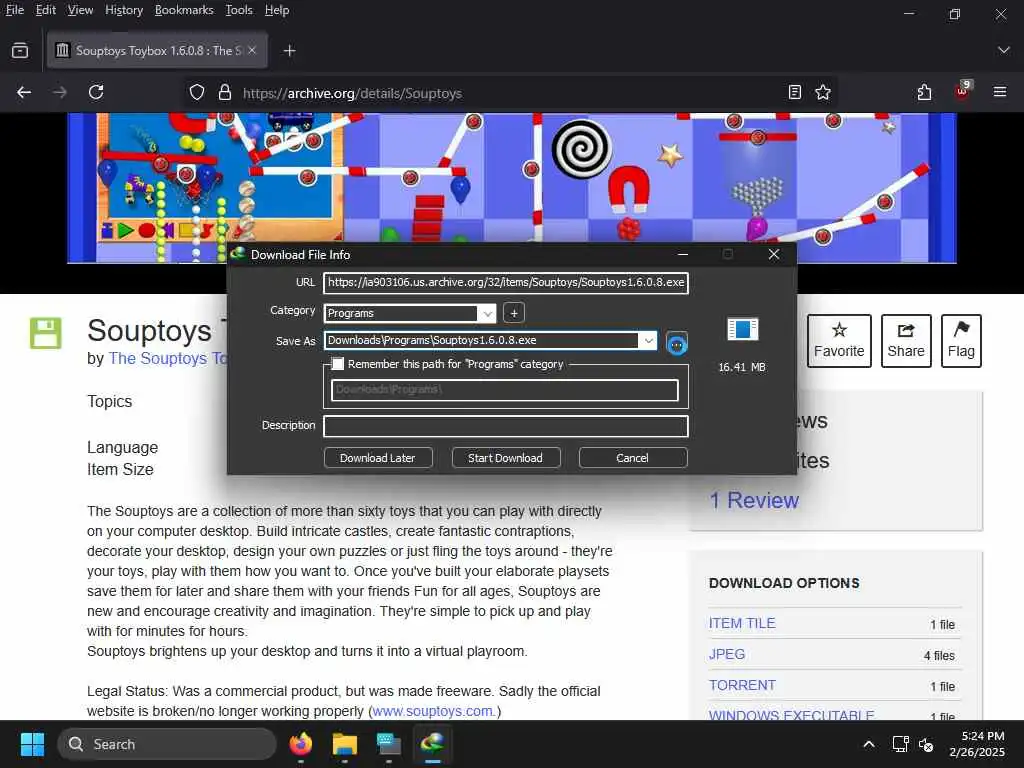Close the Souptoys Toybox tab

(252, 50)
